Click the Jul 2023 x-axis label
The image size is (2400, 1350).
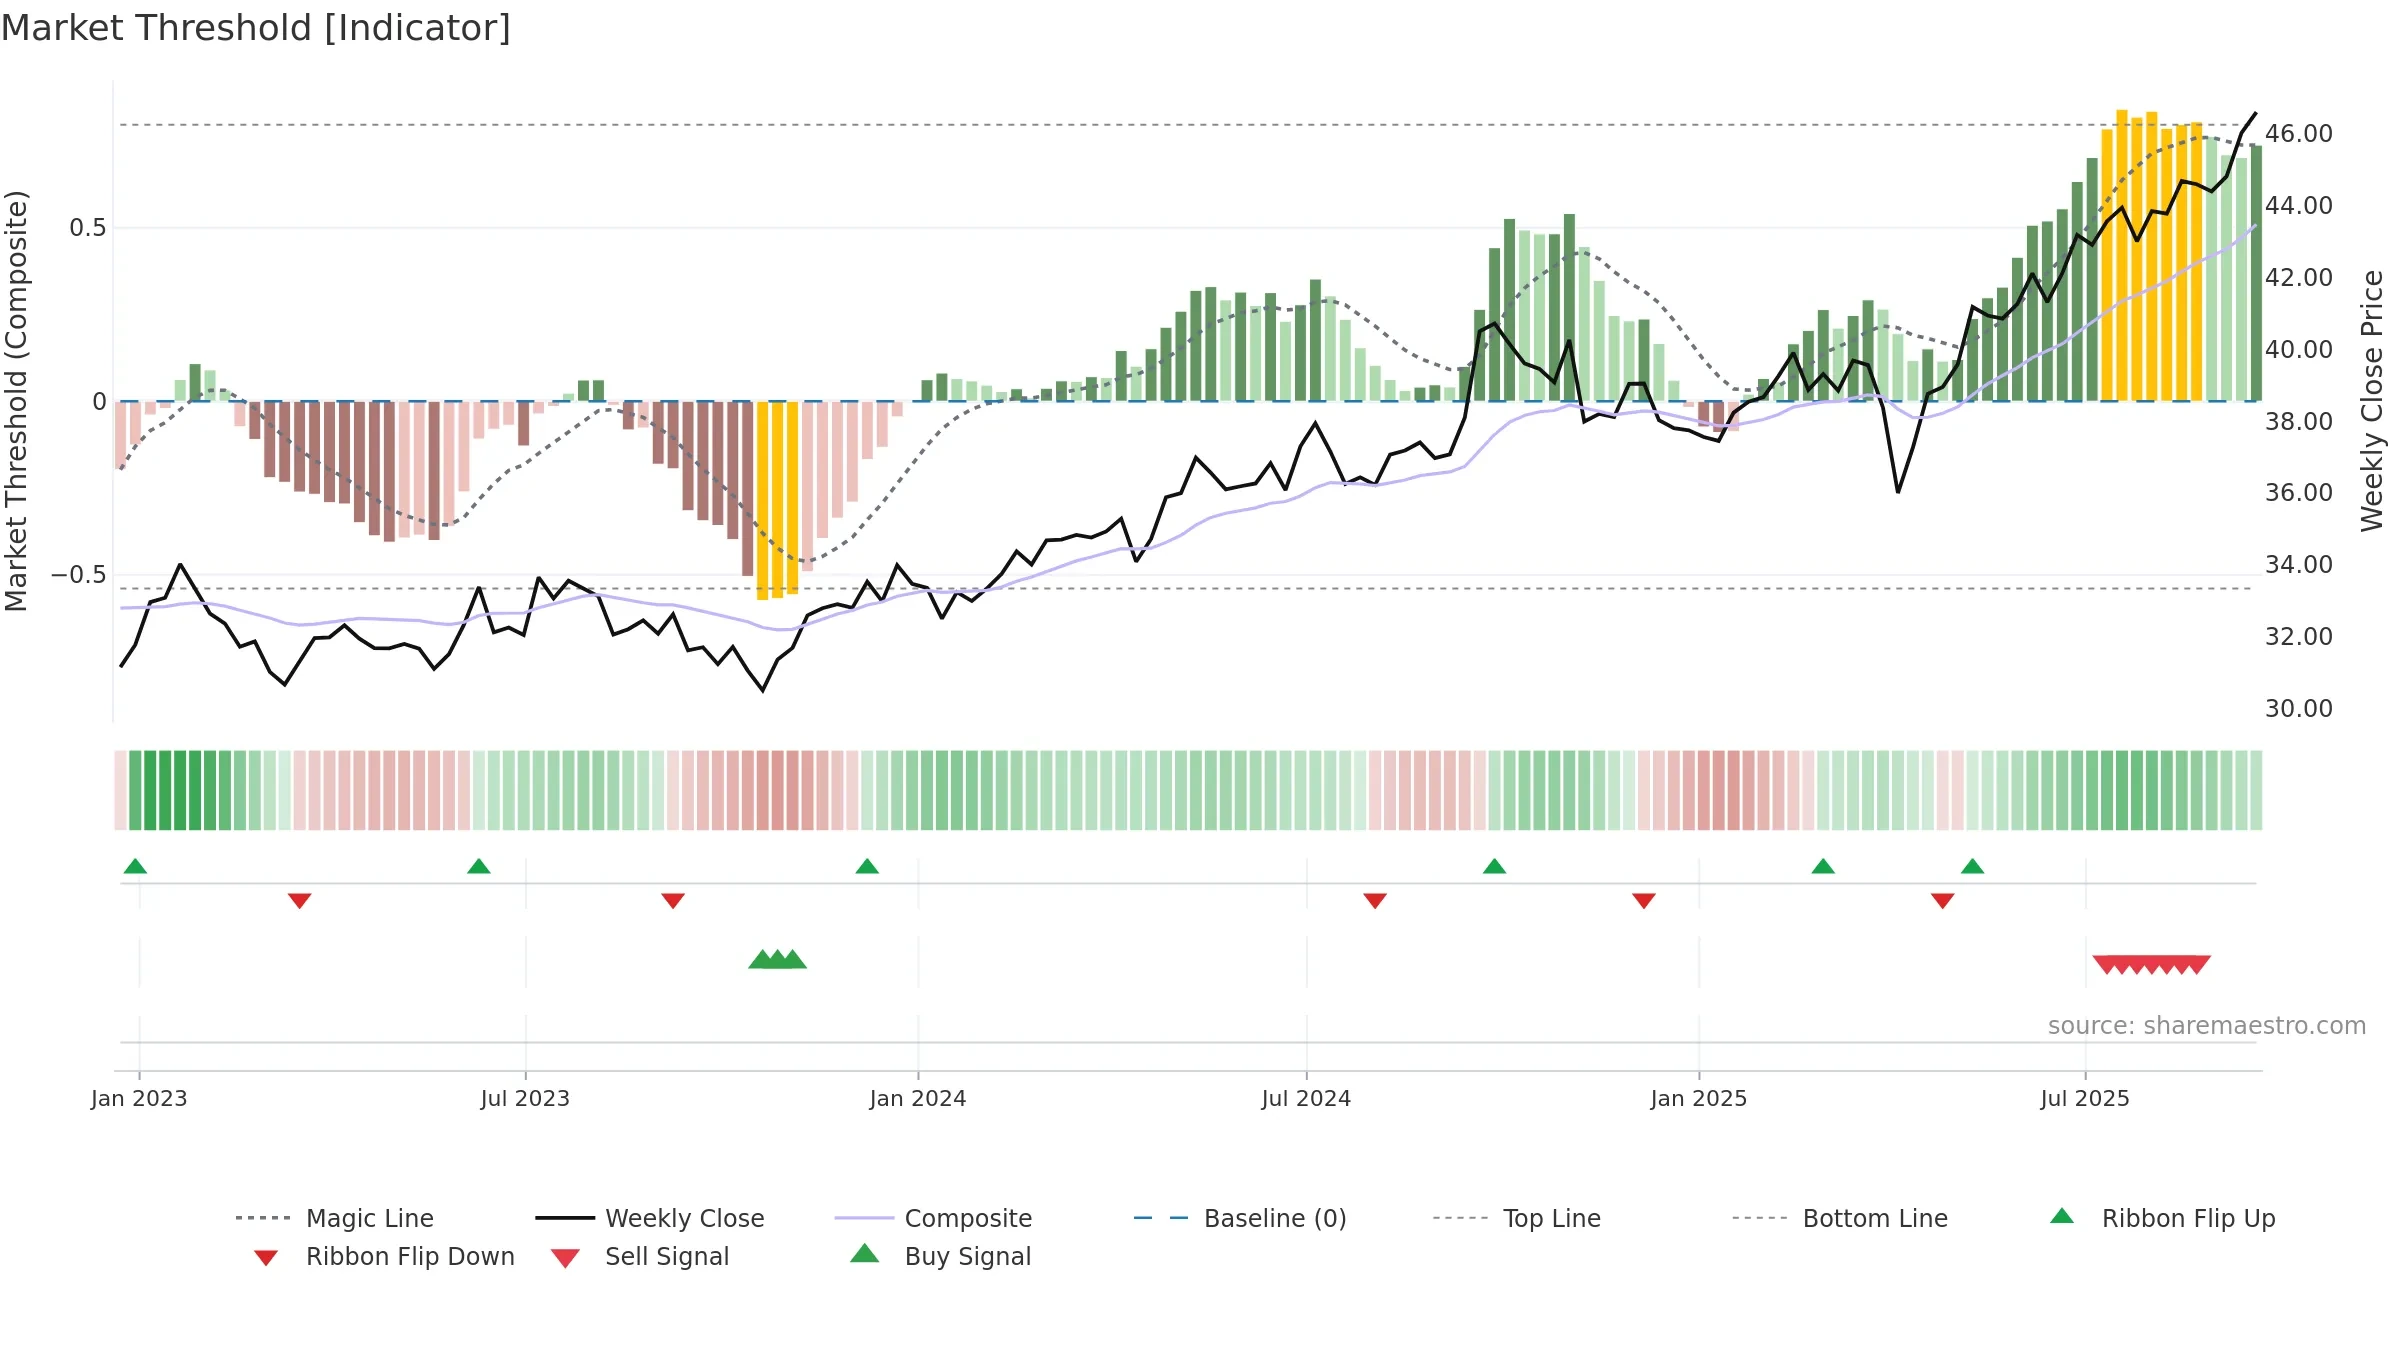tap(525, 1099)
